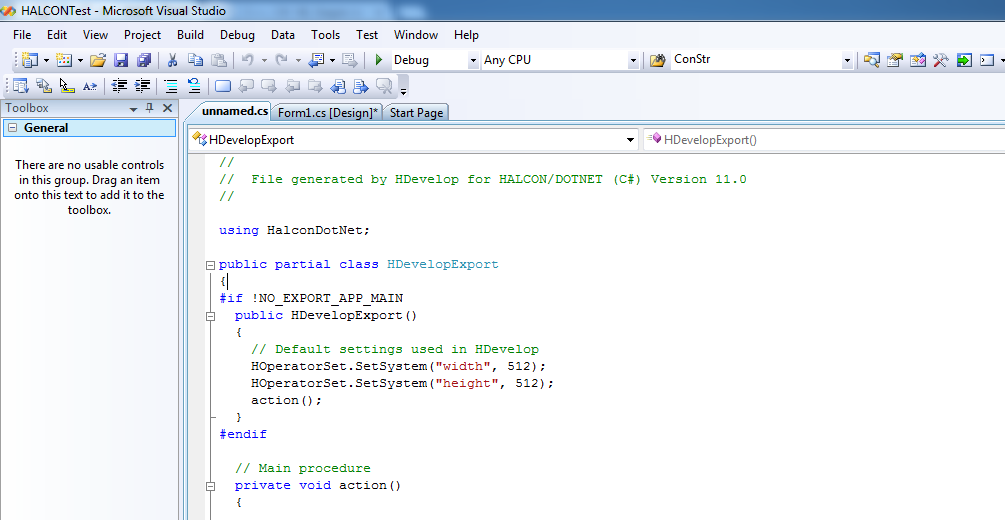Viewport: 1005px width, 520px height.
Task: Click the Display Word Completion icon
Action: pos(90,86)
